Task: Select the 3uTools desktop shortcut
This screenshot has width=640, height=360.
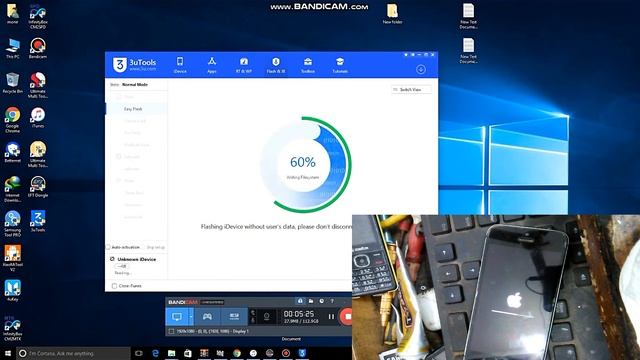Action: pyautogui.click(x=38, y=221)
